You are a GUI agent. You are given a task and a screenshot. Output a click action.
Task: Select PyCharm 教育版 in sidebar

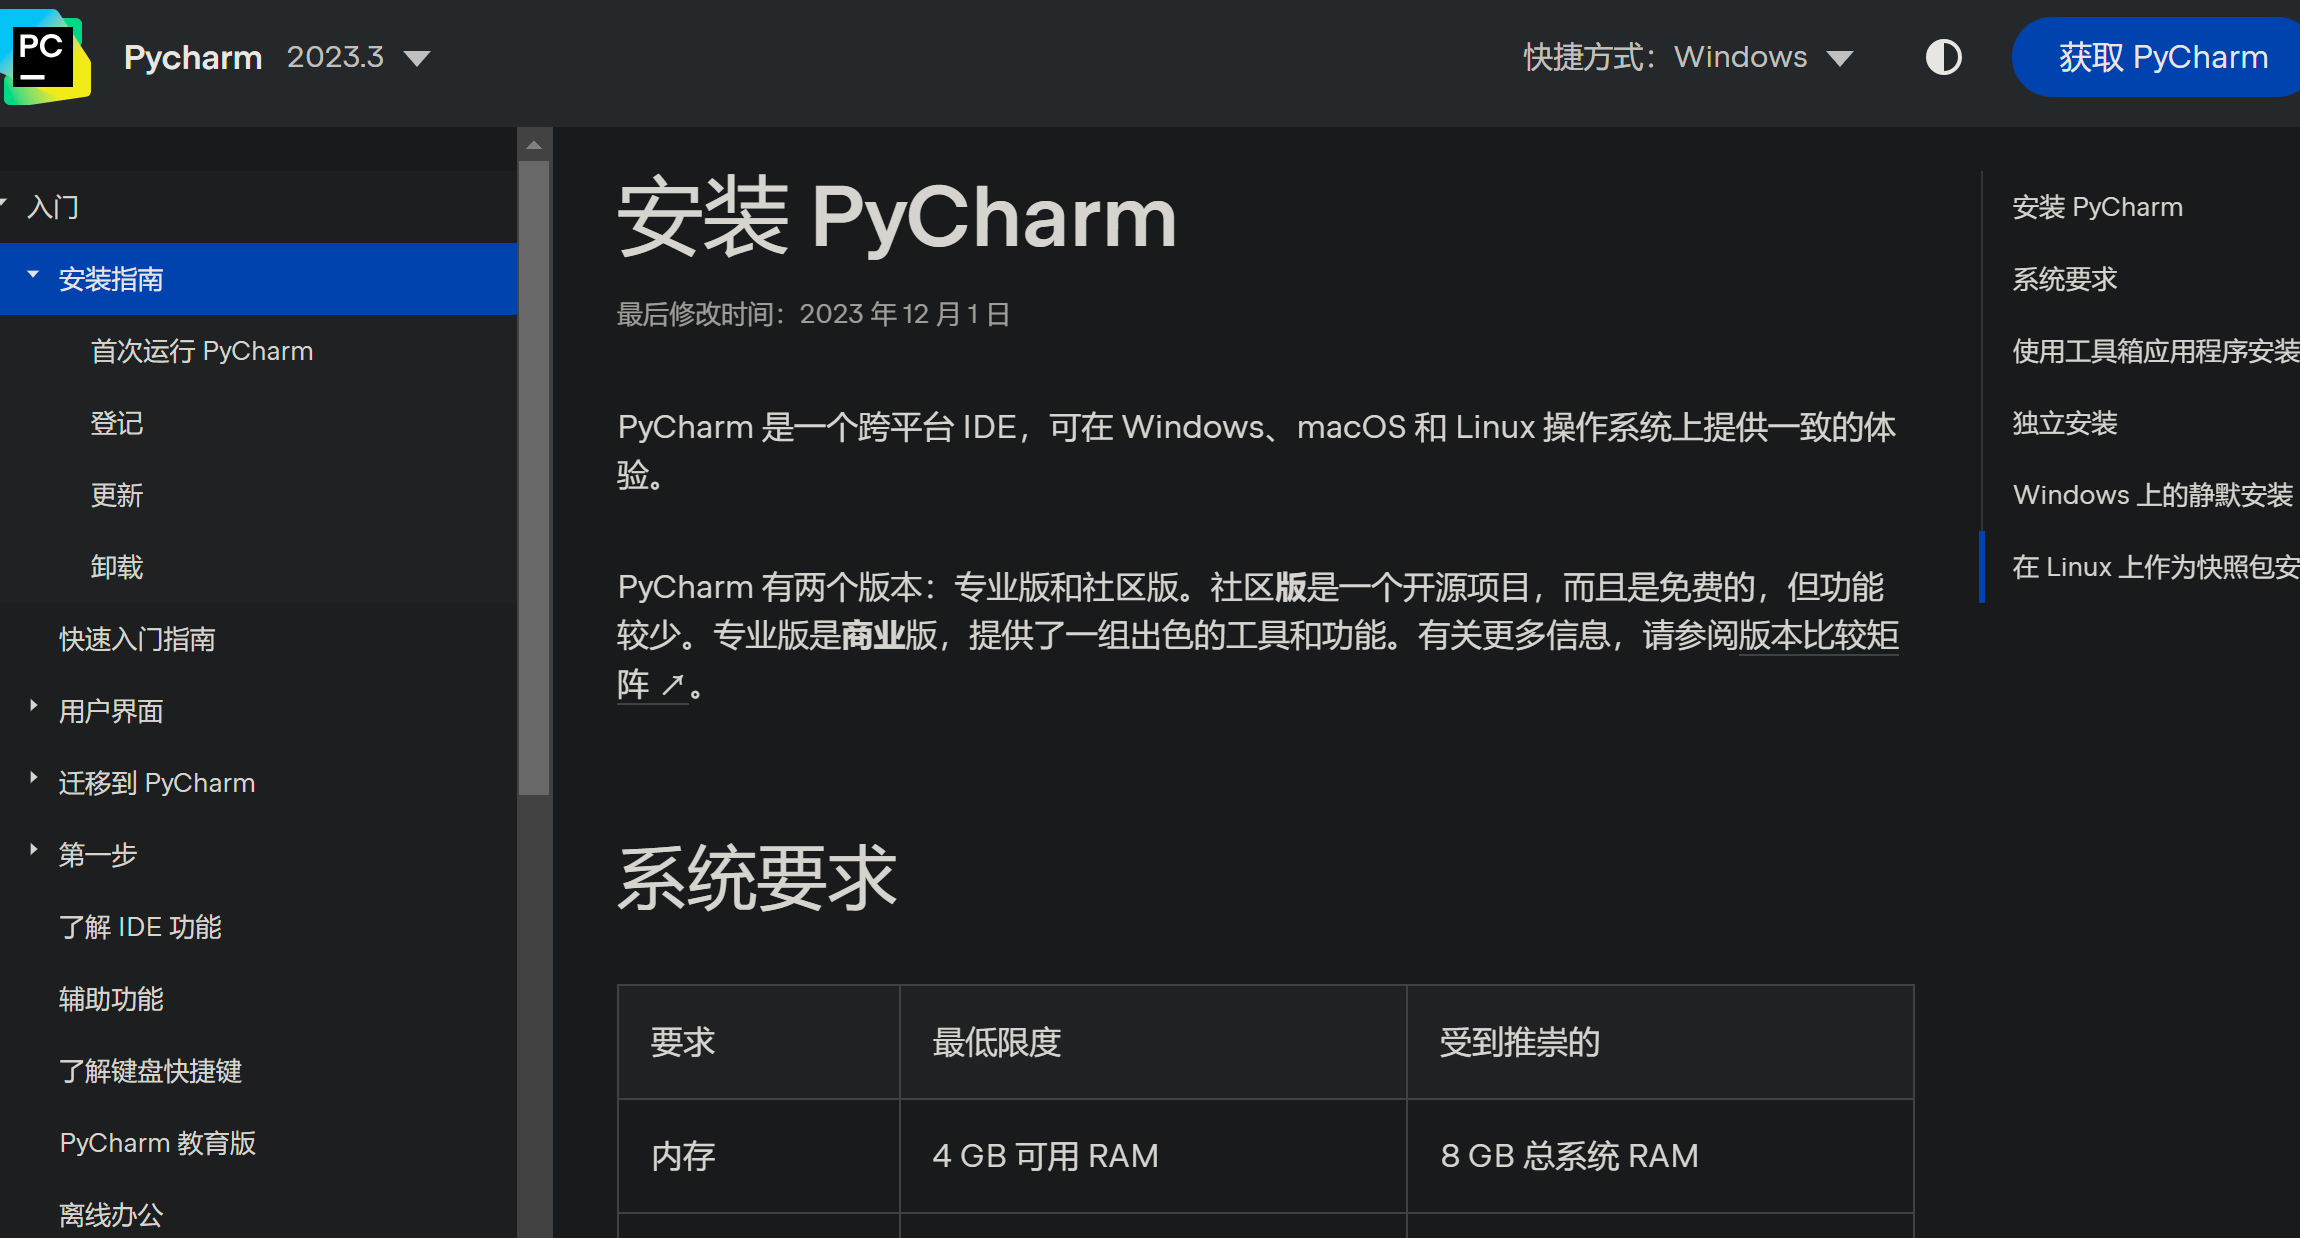(x=158, y=1142)
